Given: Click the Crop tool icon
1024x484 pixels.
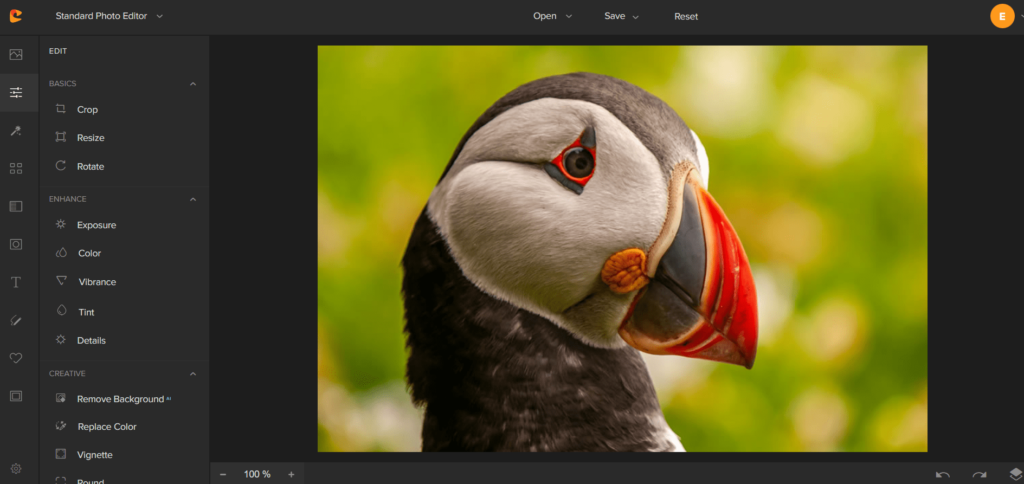Looking at the screenshot, I should pos(61,109).
